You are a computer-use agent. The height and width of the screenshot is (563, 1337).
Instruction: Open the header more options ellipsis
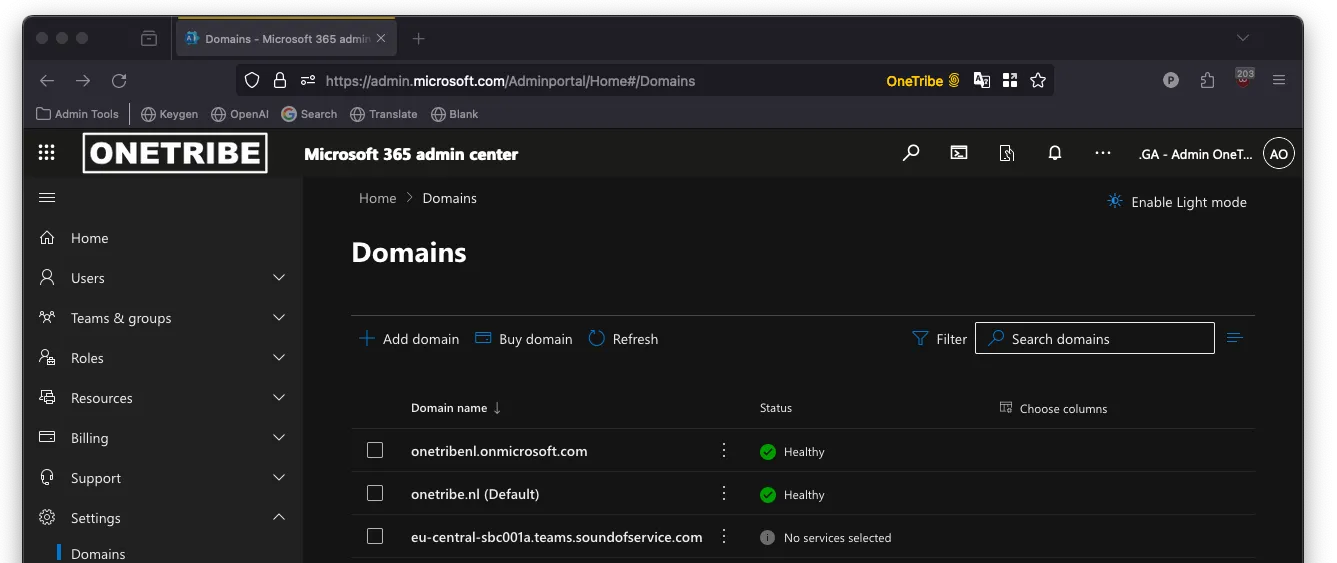(1103, 153)
